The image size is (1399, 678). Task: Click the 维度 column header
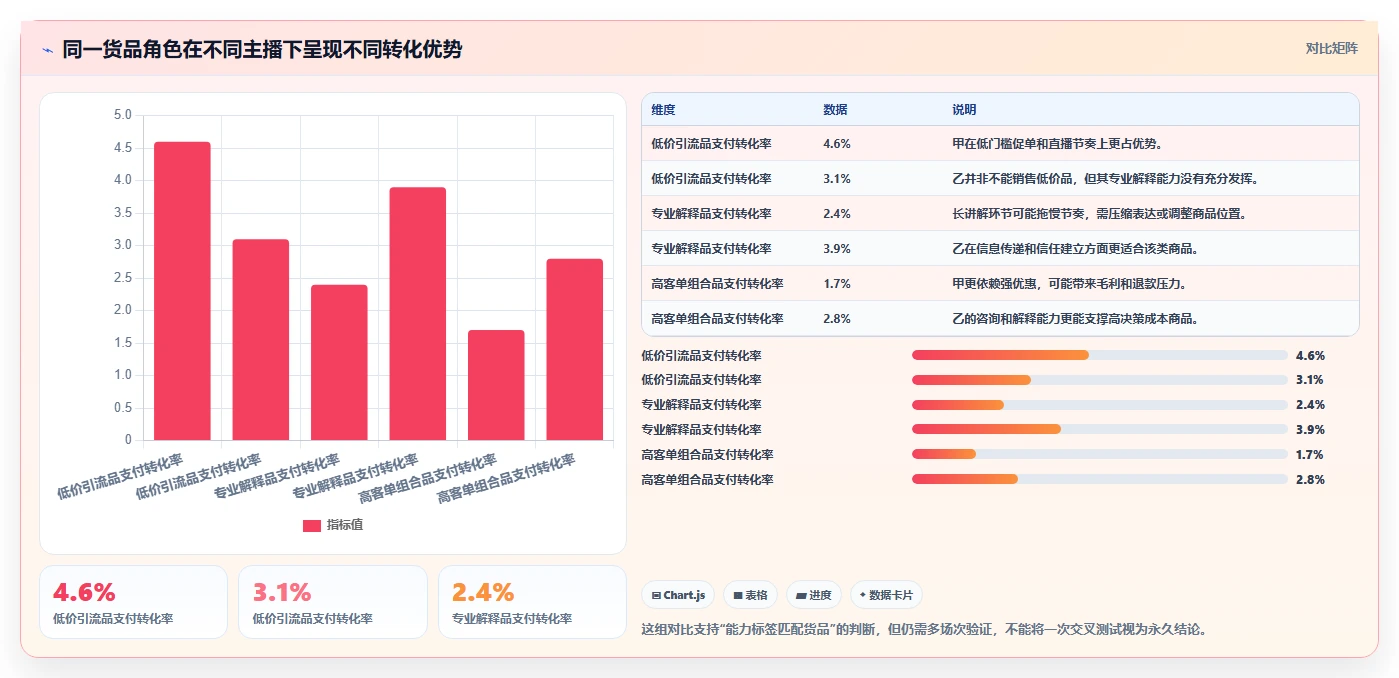click(663, 110)
